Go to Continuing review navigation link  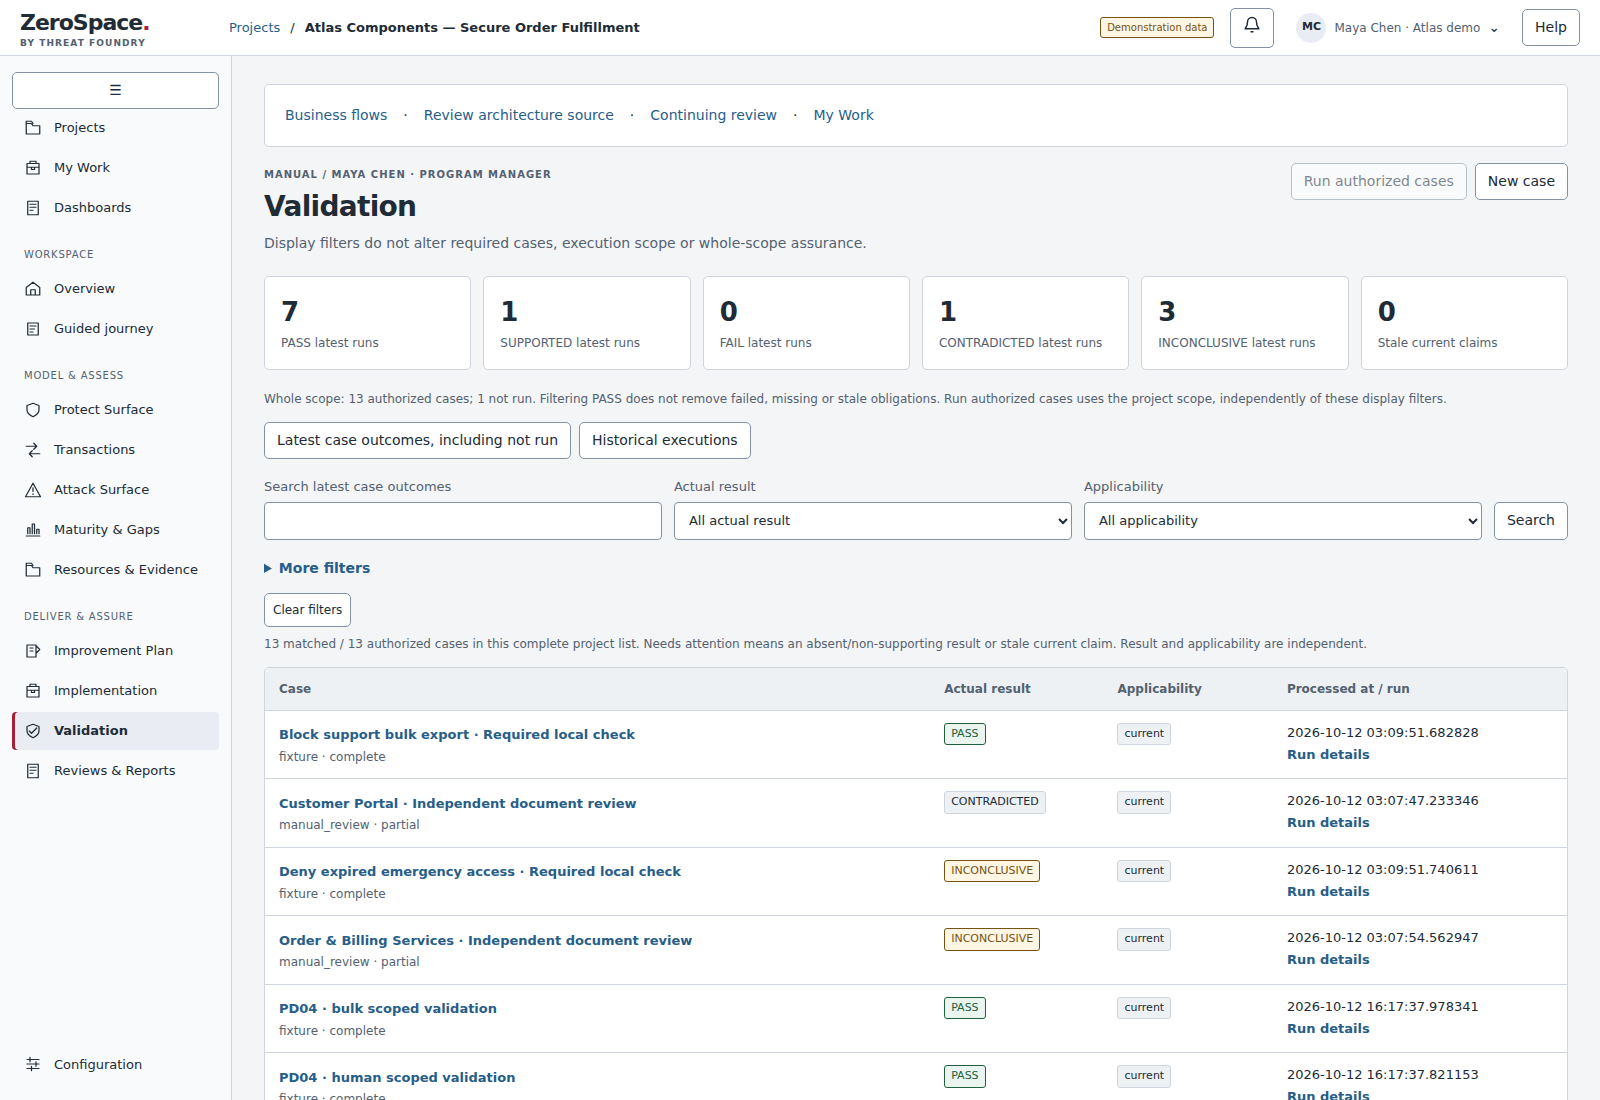(x=713, y=115)
